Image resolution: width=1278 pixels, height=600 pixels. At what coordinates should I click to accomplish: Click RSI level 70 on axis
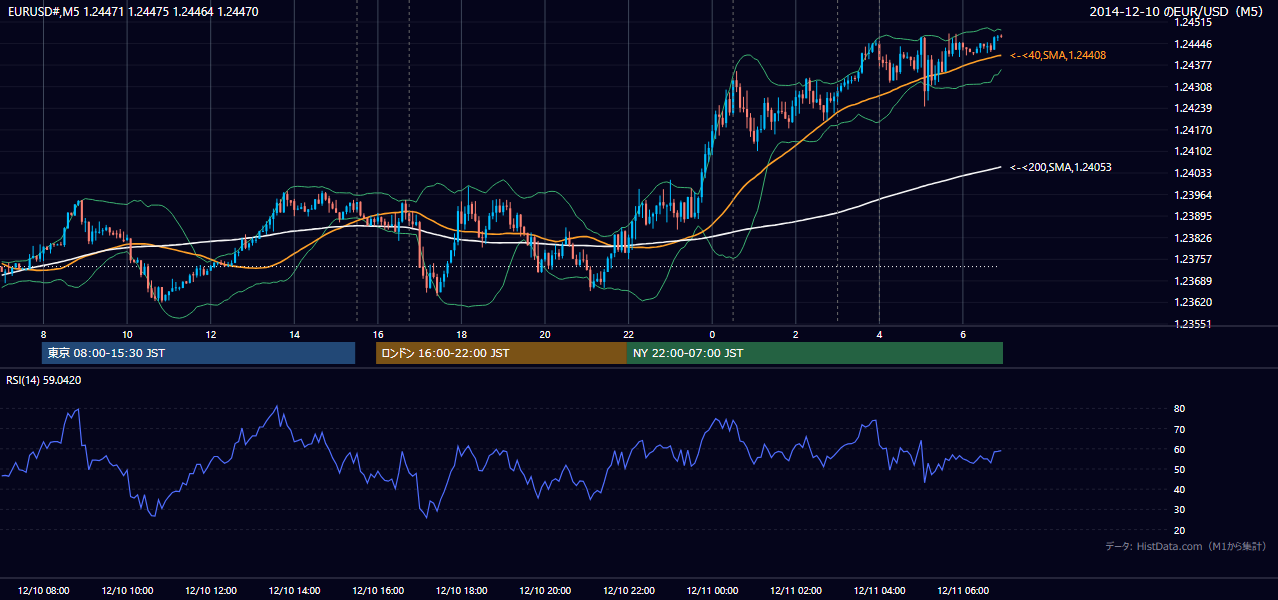(1179, 429)
